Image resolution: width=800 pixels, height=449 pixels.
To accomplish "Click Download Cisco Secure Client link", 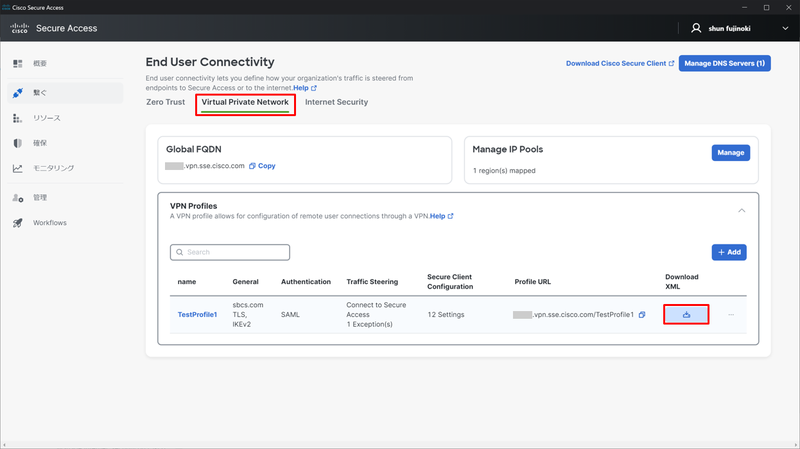I will click(x=620, y=63).
